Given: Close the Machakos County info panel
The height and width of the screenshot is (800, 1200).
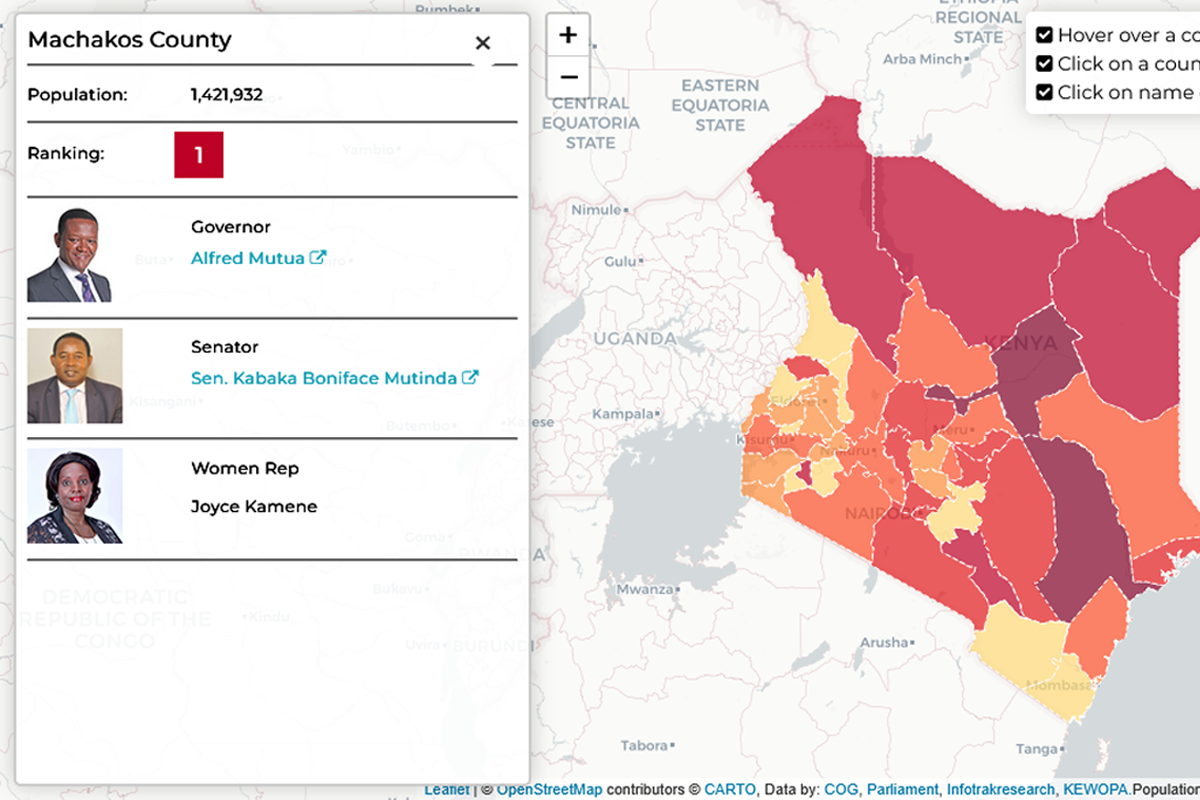Looking at the screenshot, I should point(483,43).
